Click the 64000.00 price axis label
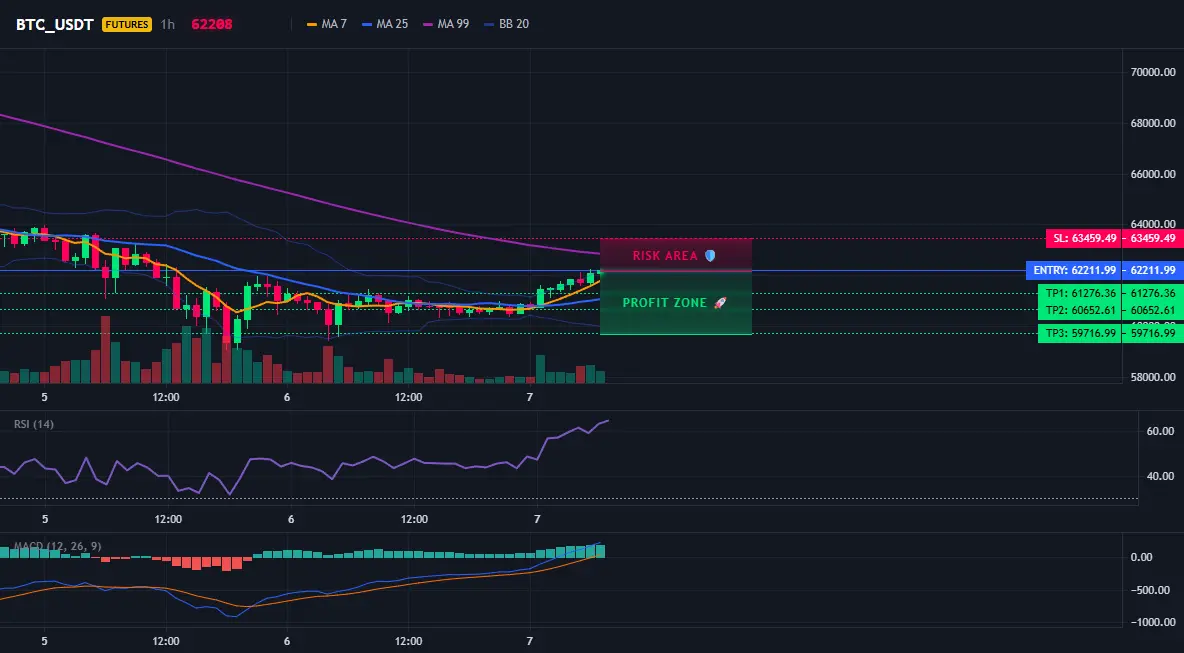Screen dimensions: 1184x653 (x=1153, y=224)
